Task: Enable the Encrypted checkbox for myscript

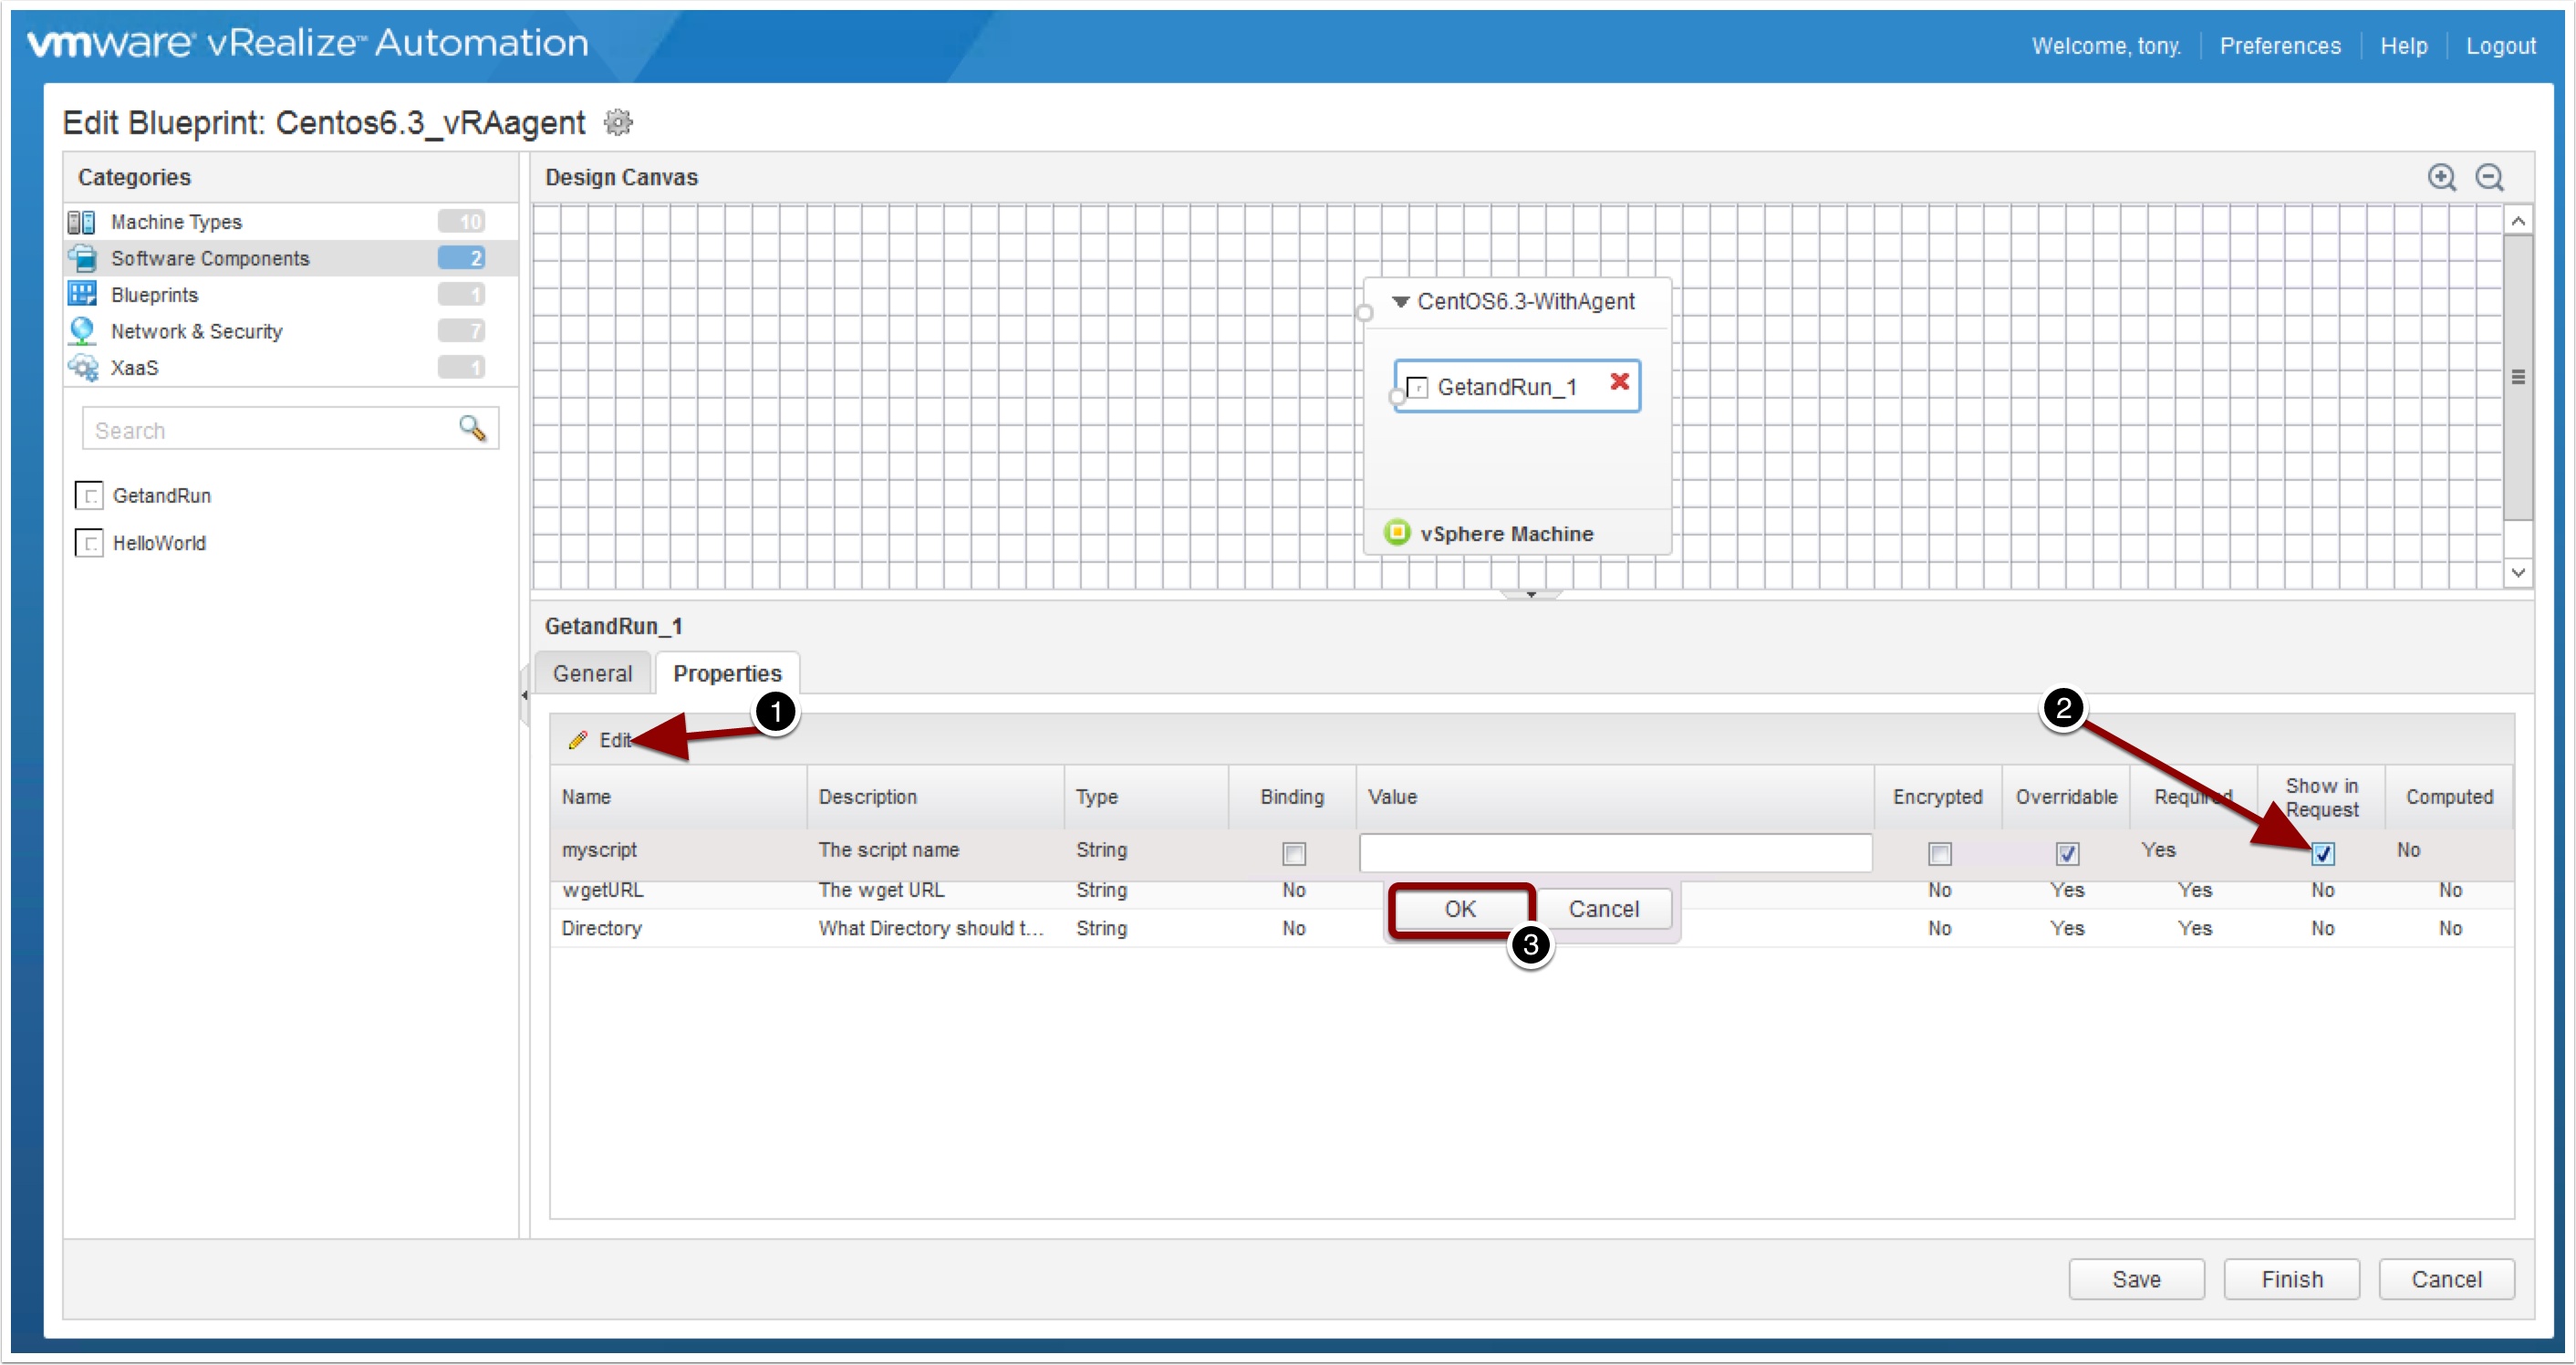Action: [1939, 853]
